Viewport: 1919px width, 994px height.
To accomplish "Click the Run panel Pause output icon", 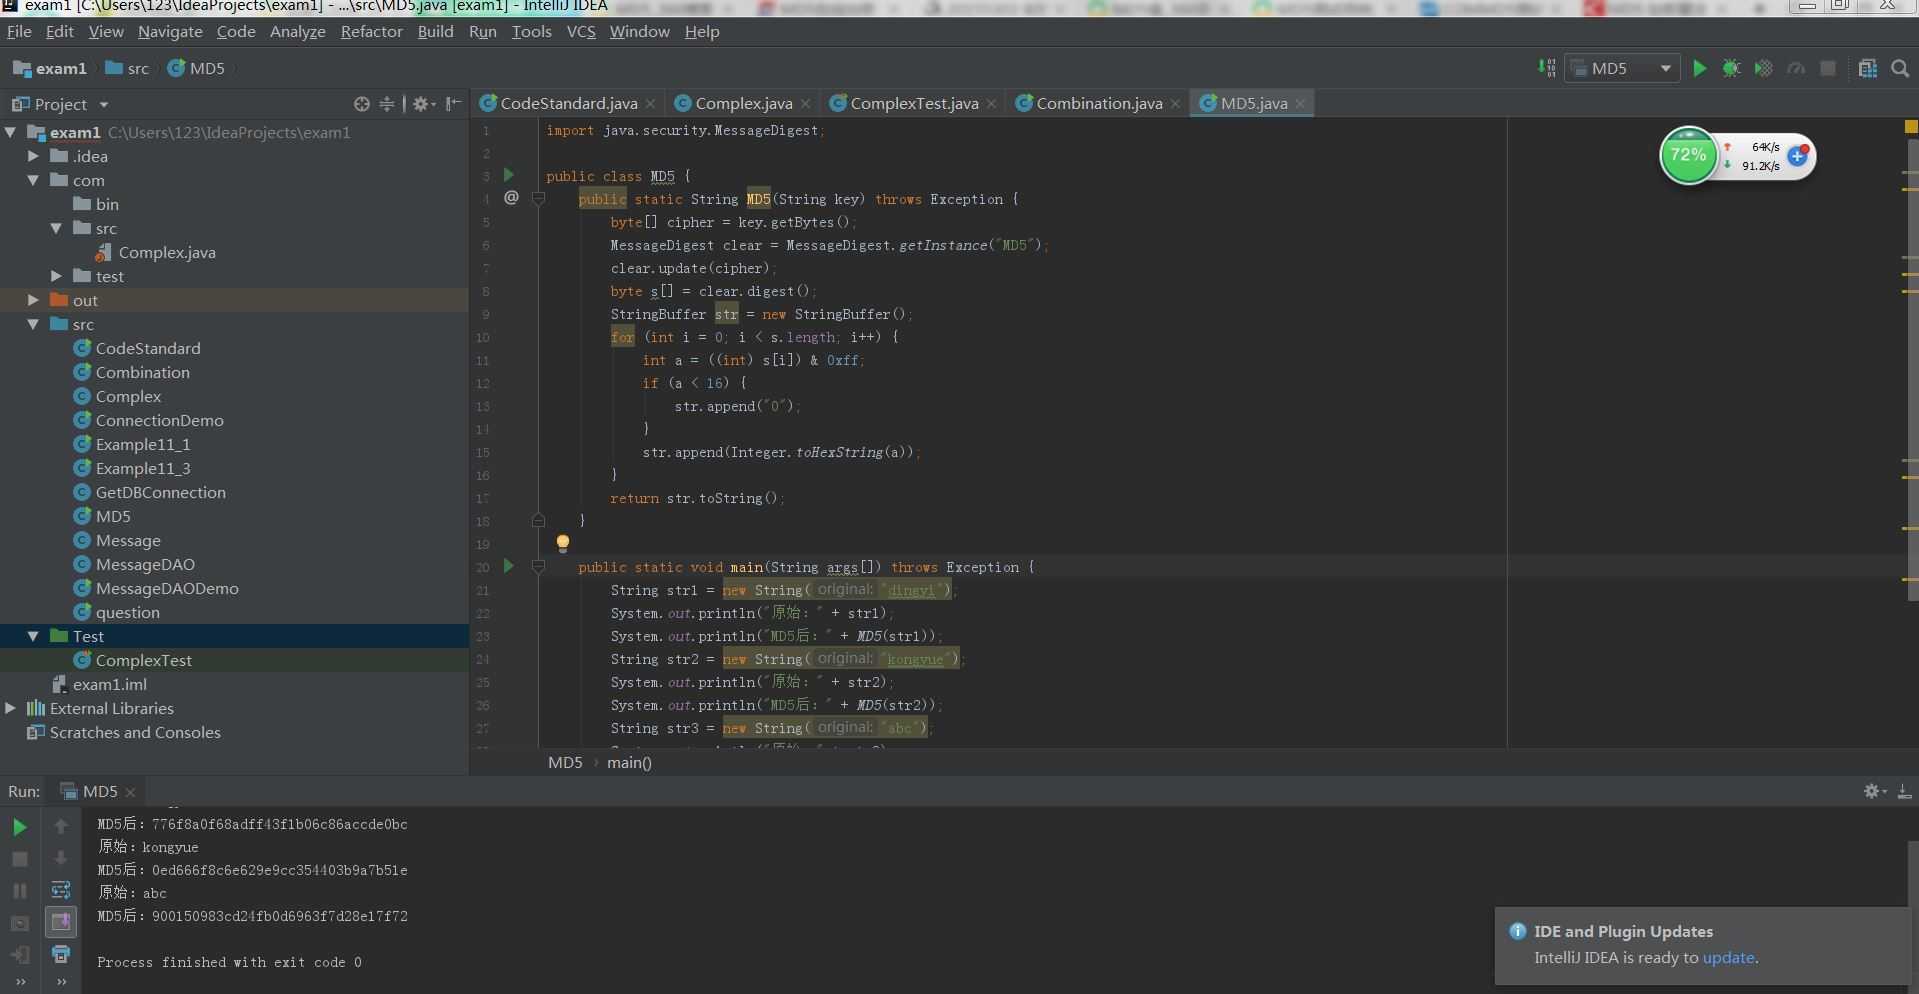I will tap(19, 891).
